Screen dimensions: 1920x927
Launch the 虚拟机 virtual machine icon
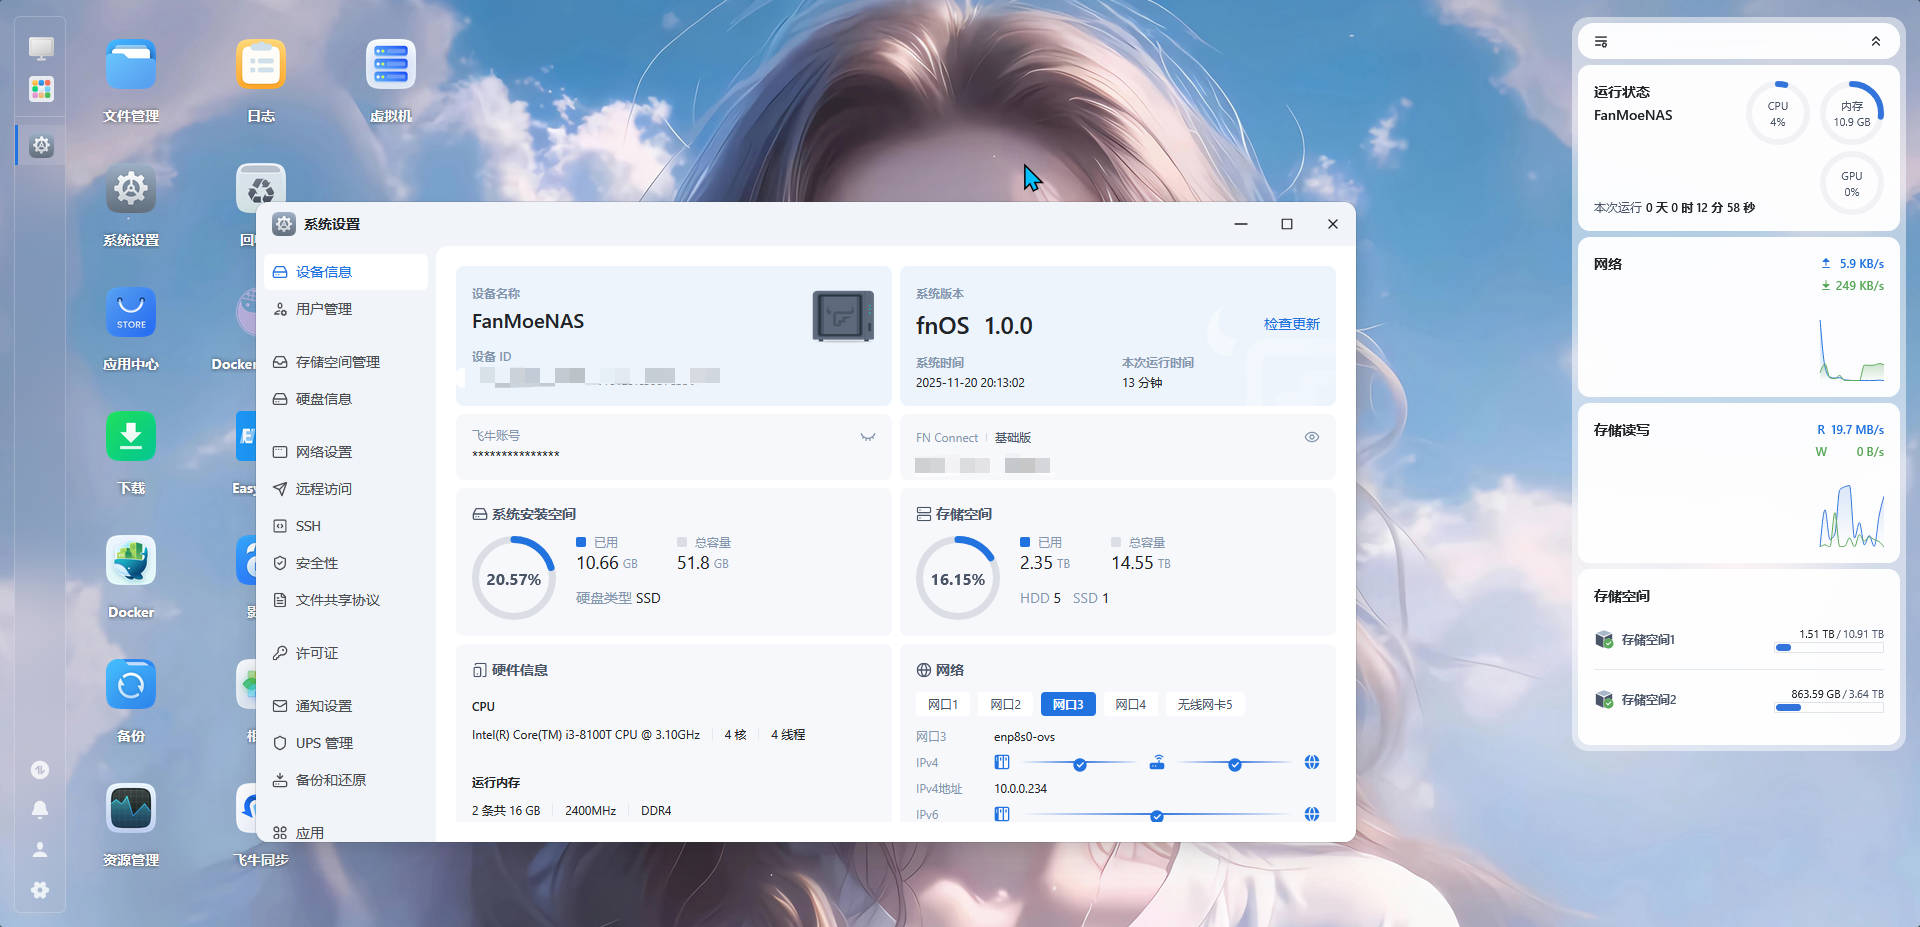[x=391, y=65]
